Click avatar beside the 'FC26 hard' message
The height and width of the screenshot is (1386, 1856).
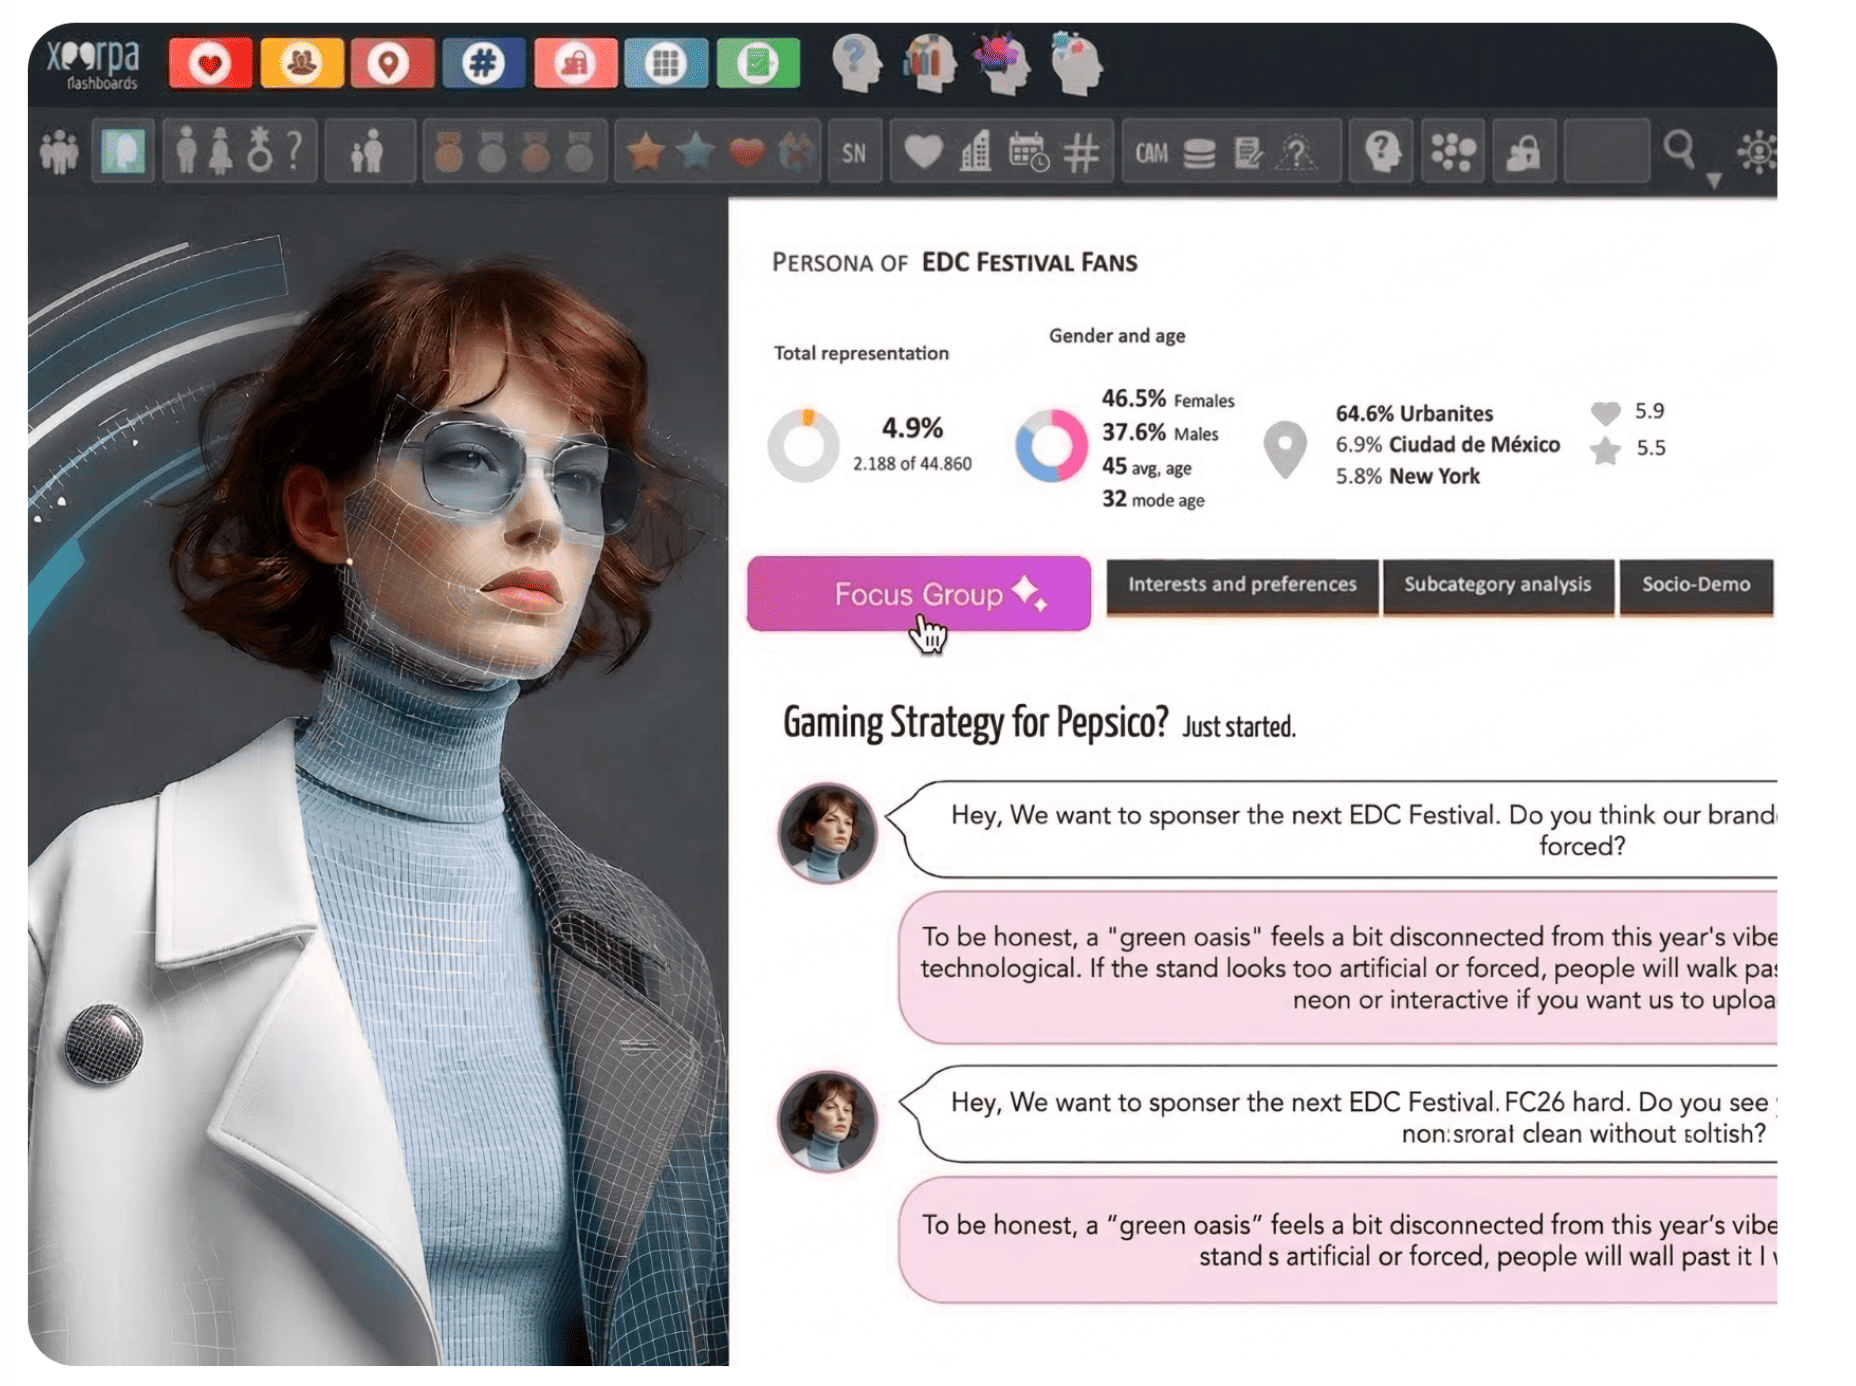827,1121
